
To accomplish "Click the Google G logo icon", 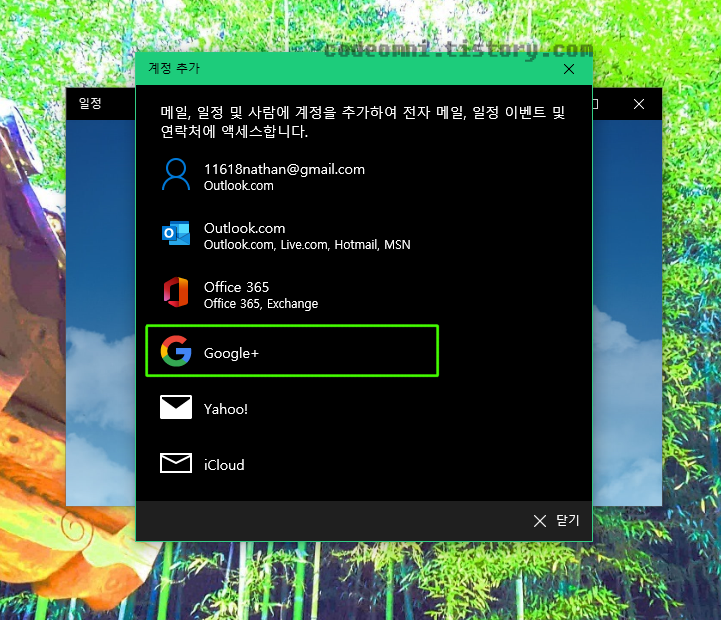I will [x=176, y=351].
